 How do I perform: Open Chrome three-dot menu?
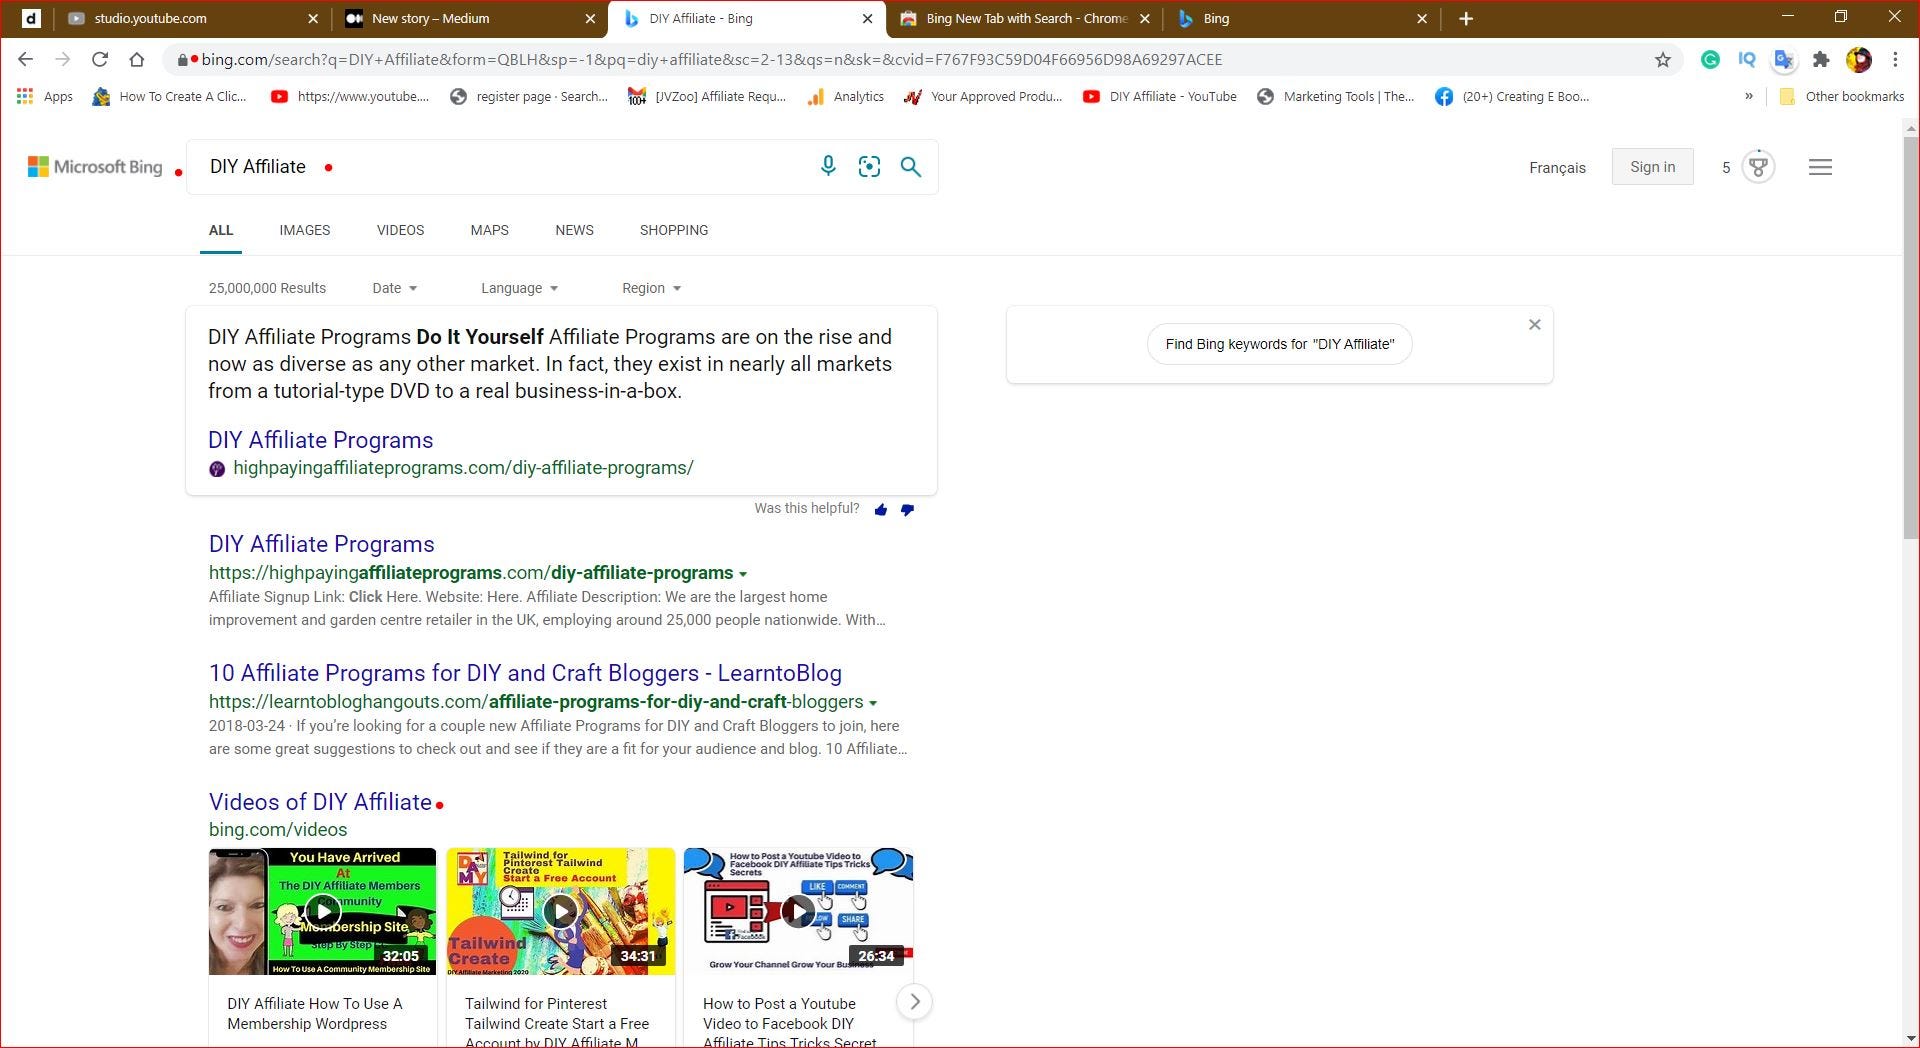tap(1895, 59)
